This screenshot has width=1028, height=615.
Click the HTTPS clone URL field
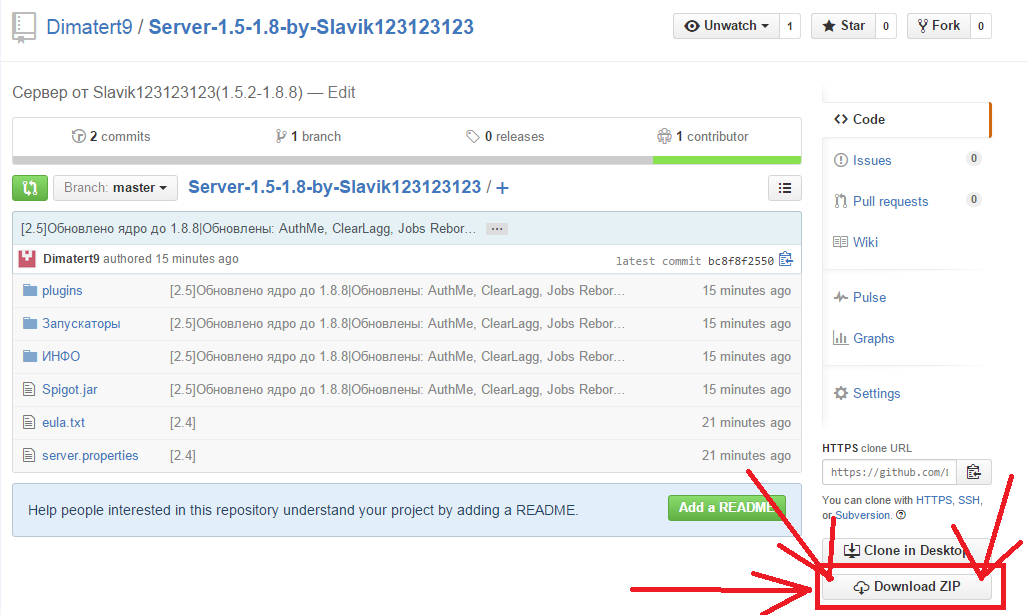[890, 472]
